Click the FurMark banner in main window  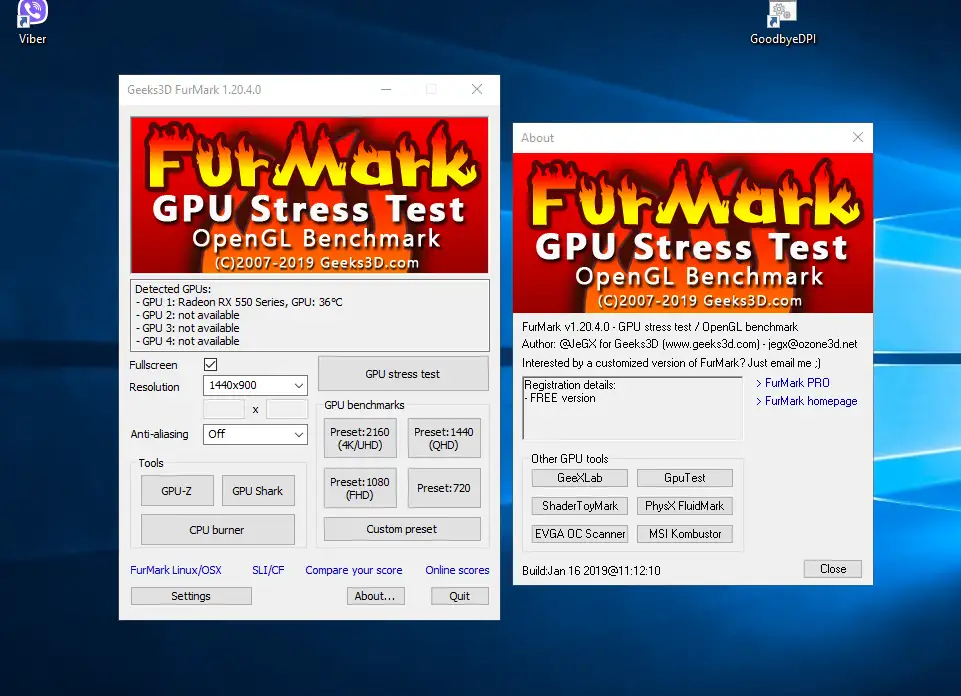pyautogui.click(x=310, y=195)
